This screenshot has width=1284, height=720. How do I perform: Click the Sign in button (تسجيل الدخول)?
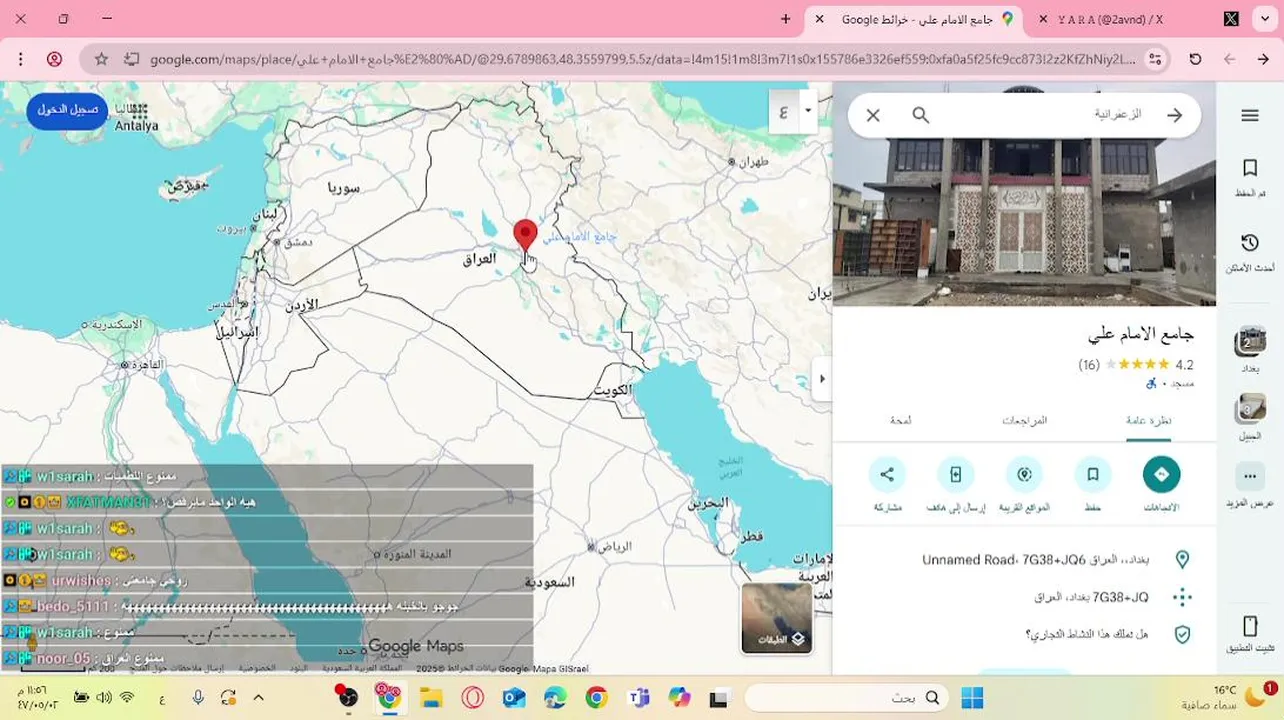coord(67,110)
